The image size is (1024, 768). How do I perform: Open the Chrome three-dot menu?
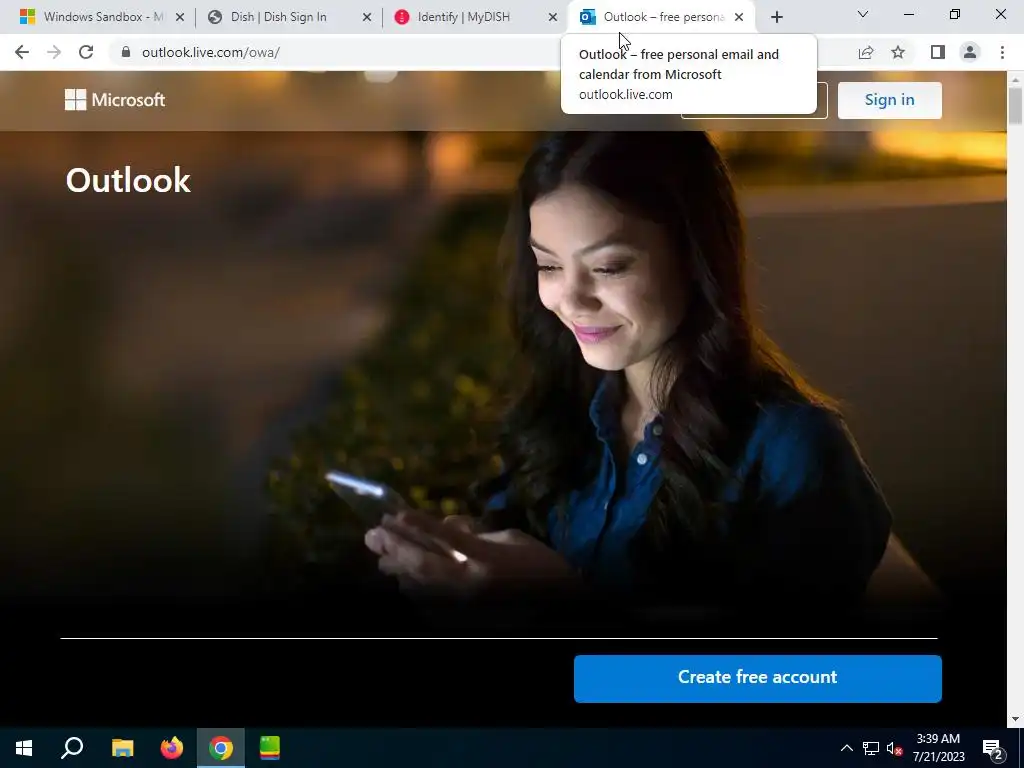[x=1002, y=52]
